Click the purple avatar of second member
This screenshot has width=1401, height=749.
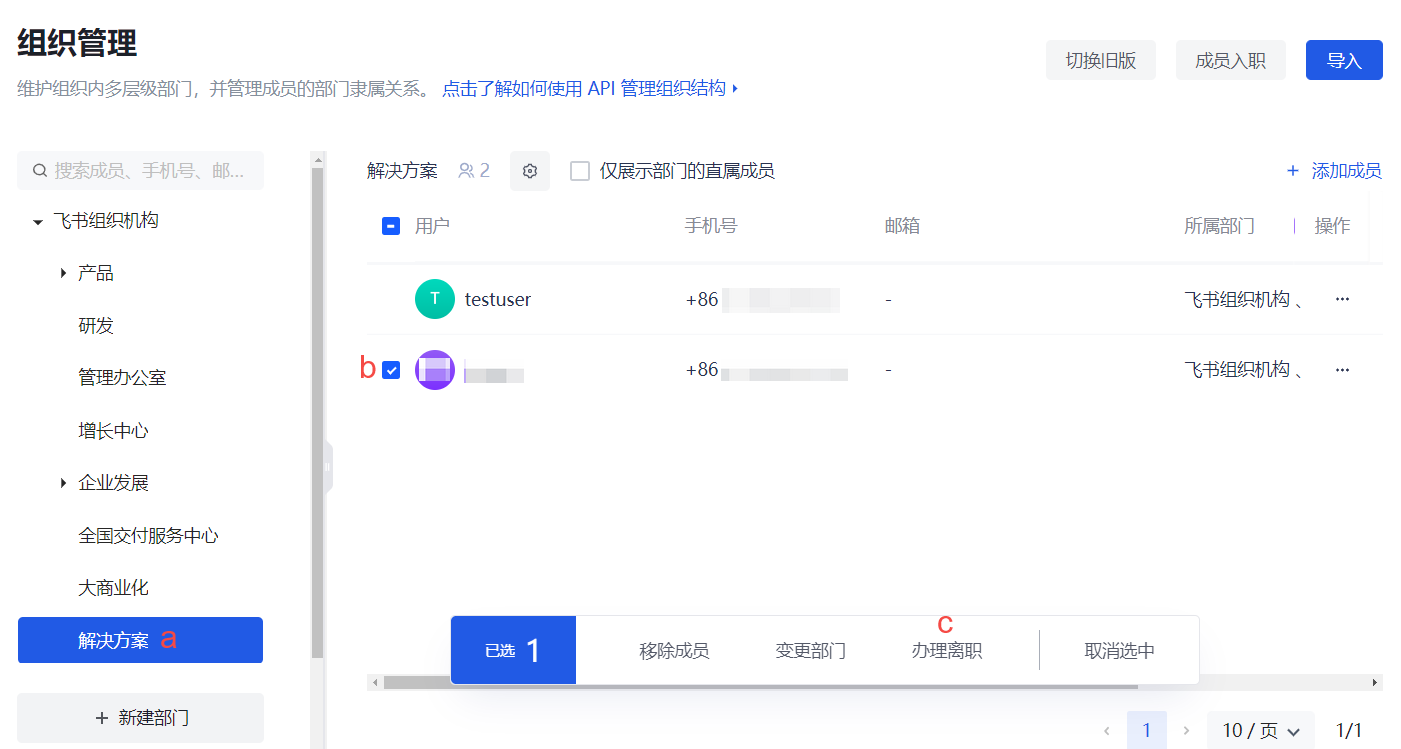tap(434, 370)
